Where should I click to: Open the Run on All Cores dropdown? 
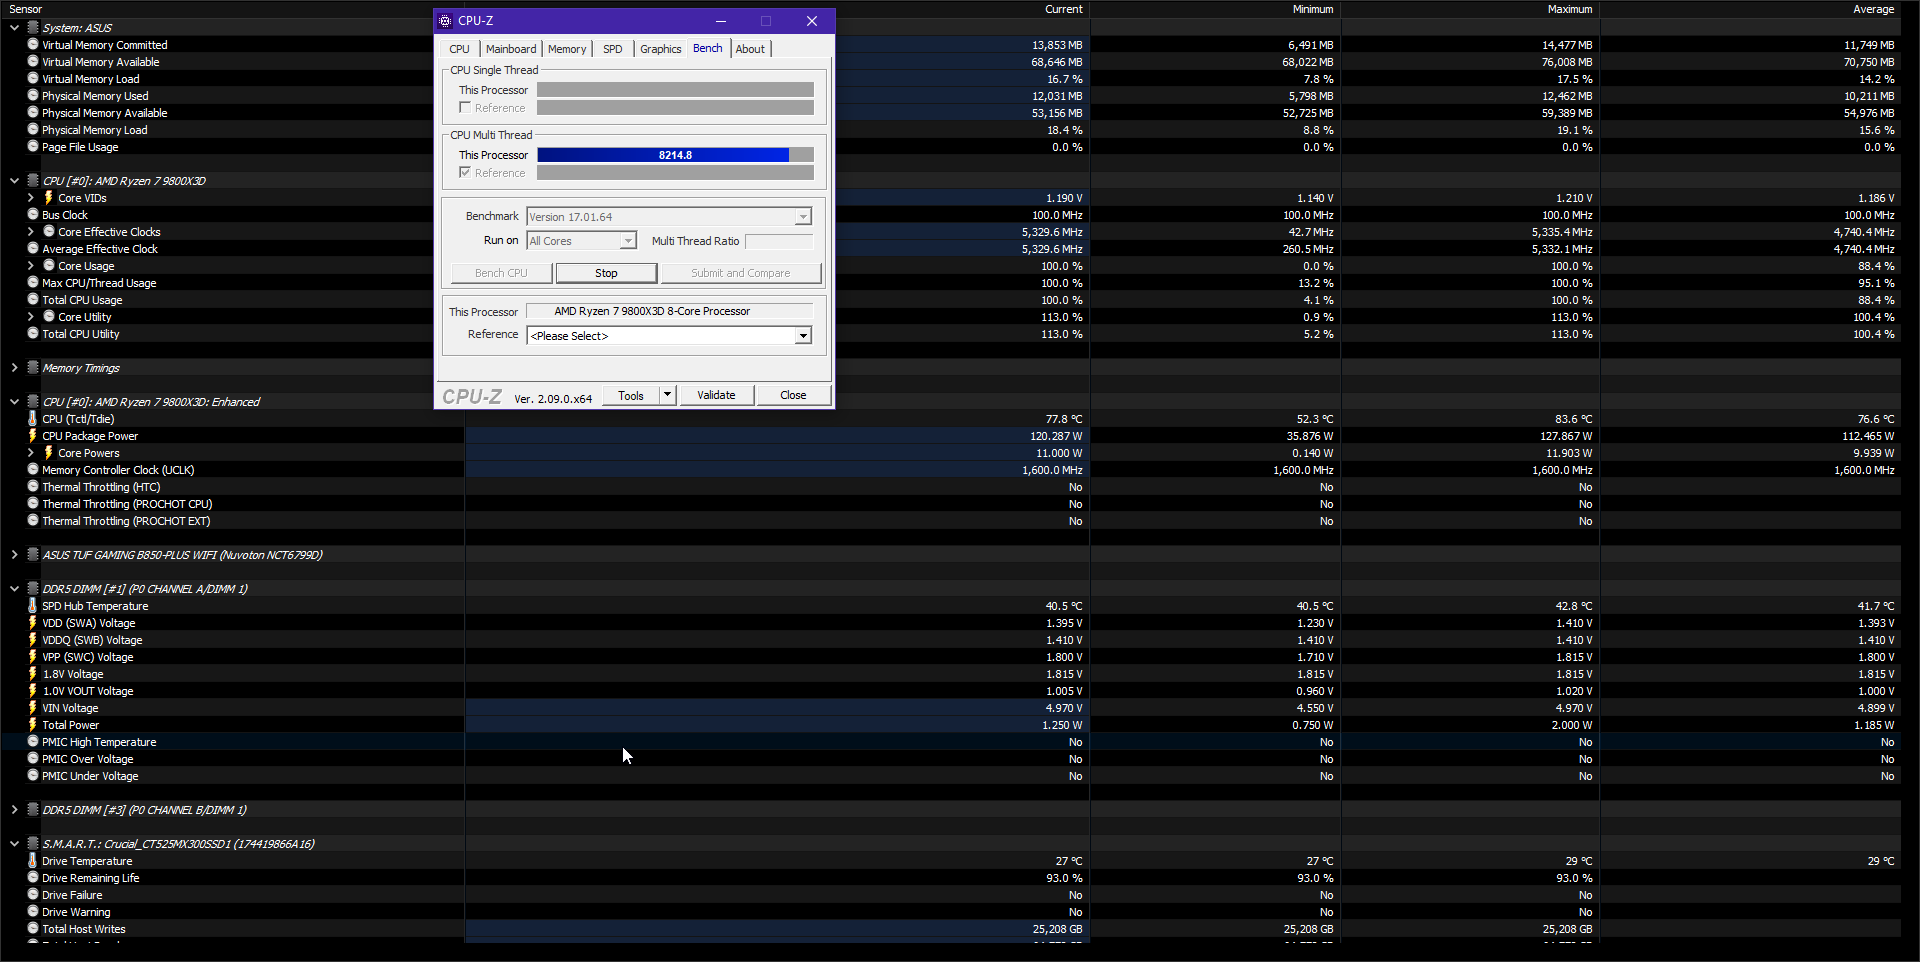pyautogui.click(x=628, y=241)
